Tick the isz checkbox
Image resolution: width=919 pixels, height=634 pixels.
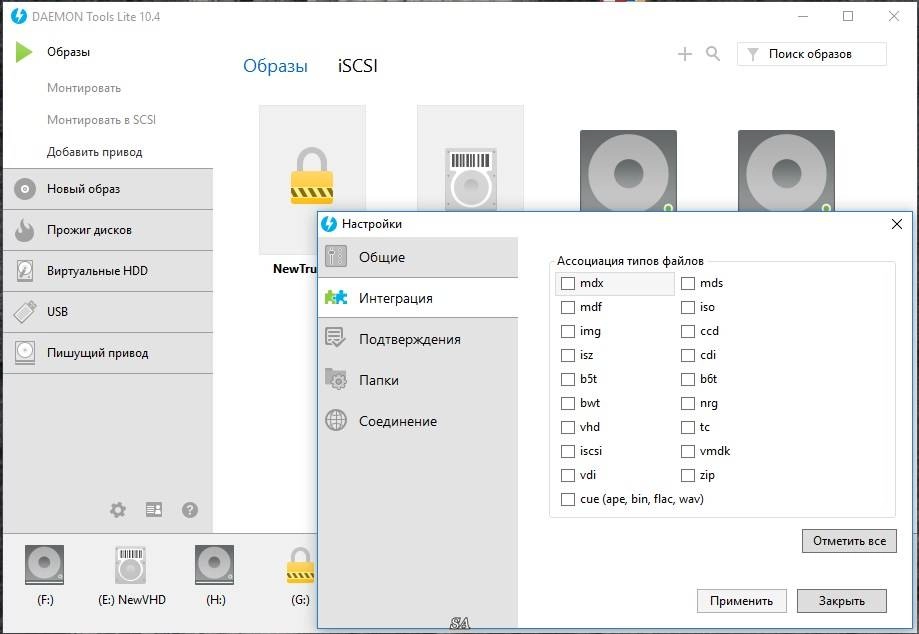567,356
